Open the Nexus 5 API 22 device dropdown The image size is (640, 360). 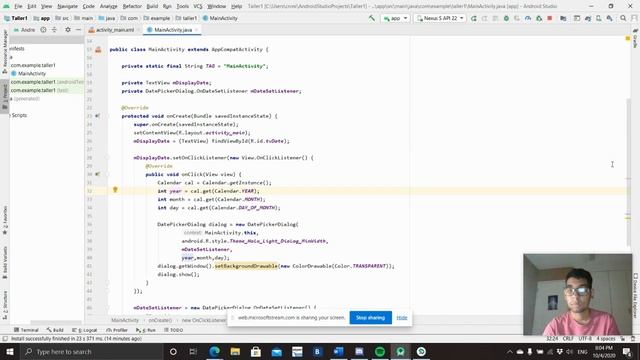440,18
